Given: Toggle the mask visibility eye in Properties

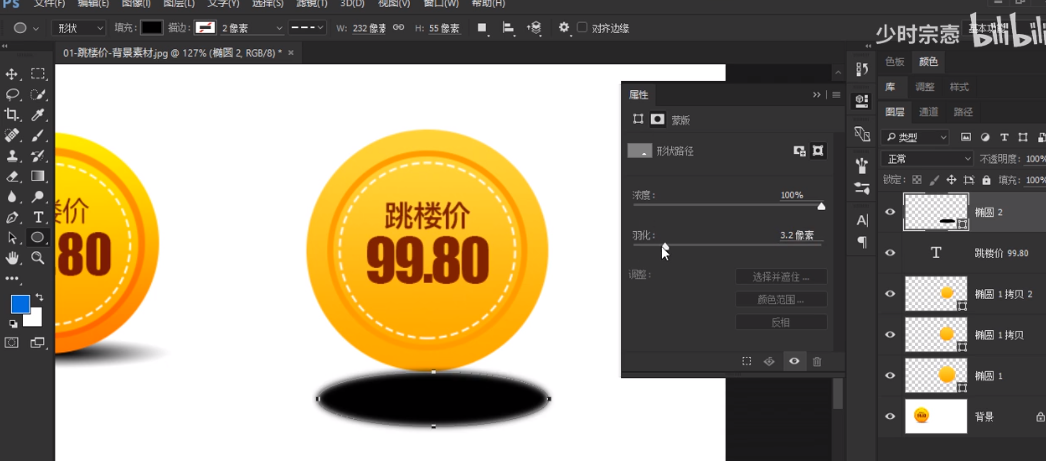Looking at the screenshot, I should tap(794, 361).
